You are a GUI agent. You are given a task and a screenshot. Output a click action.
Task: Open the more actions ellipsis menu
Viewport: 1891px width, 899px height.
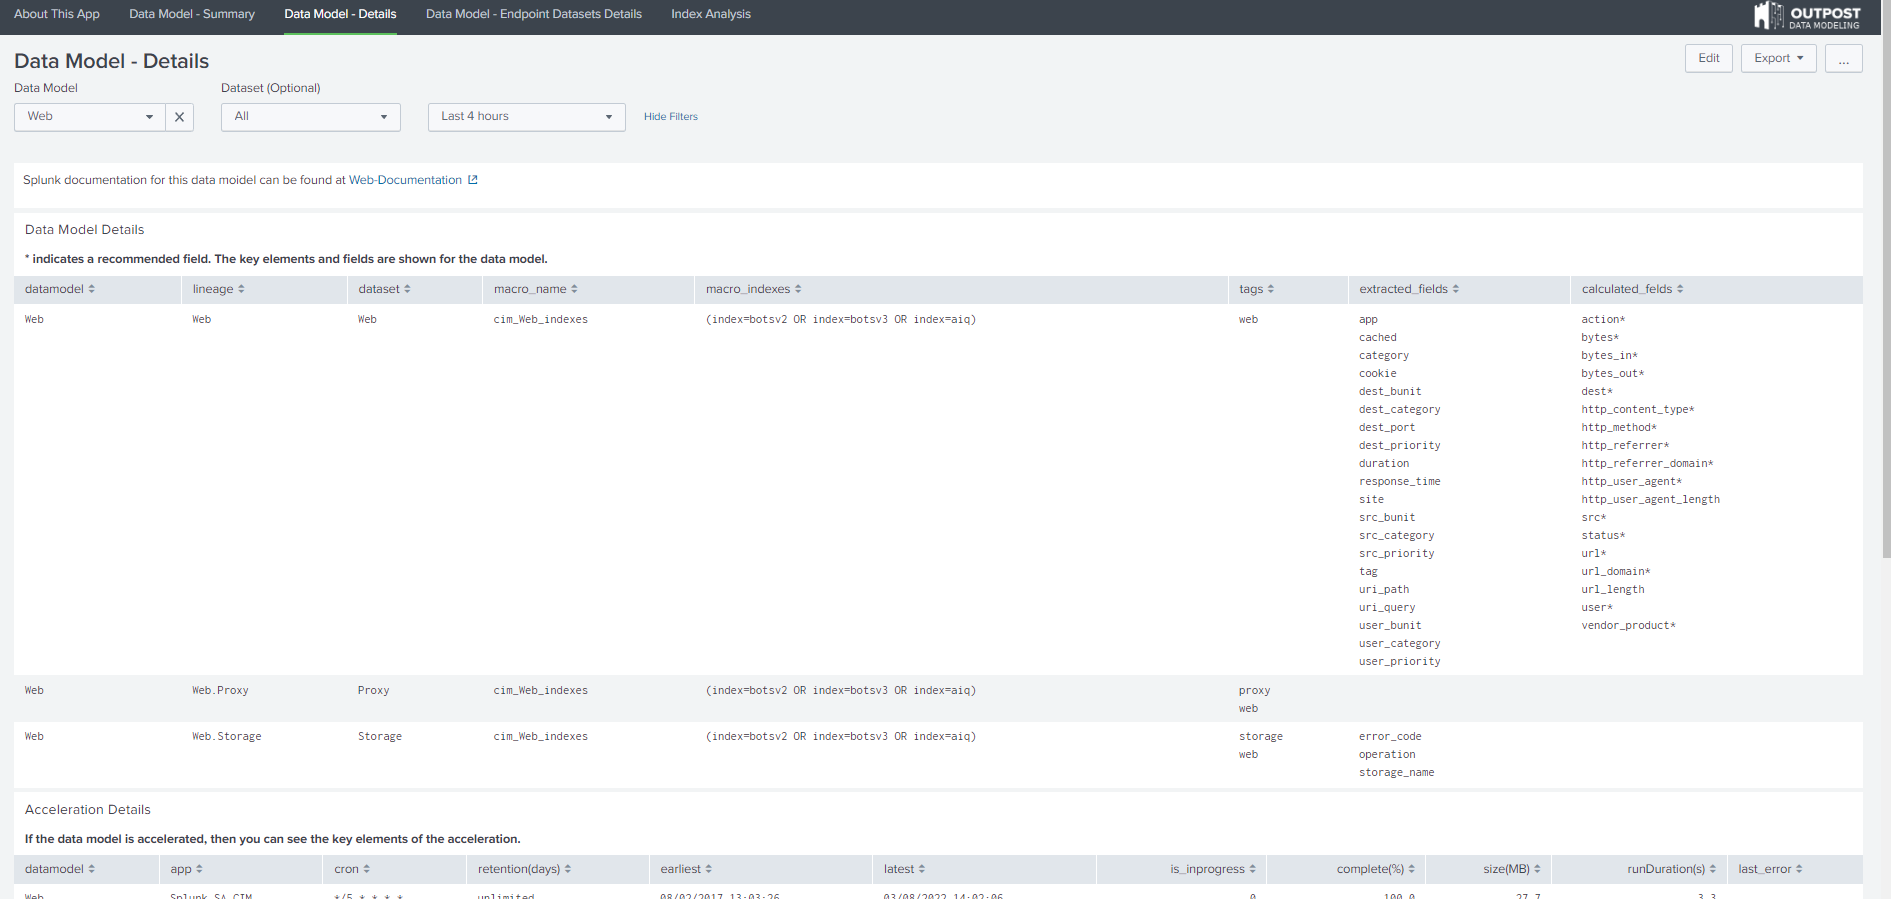[1843, 58]
